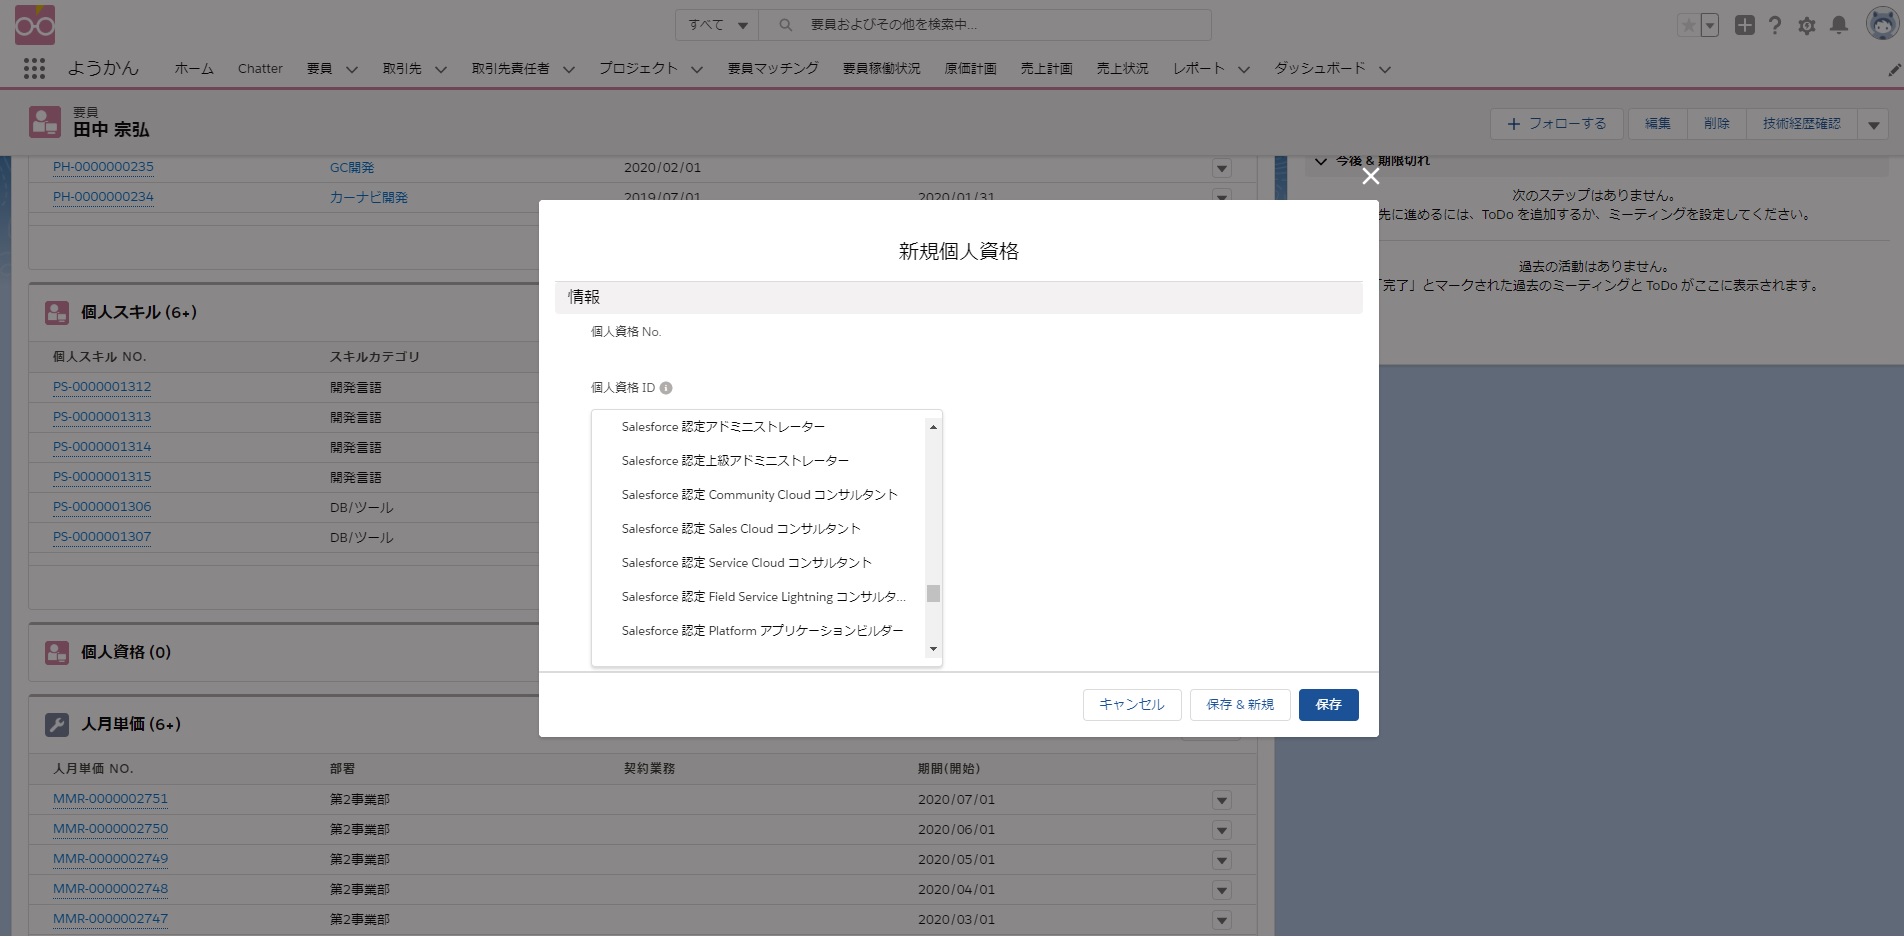
Task: Open the MMR-0000002750 link
Action: [x=111, y=829]
